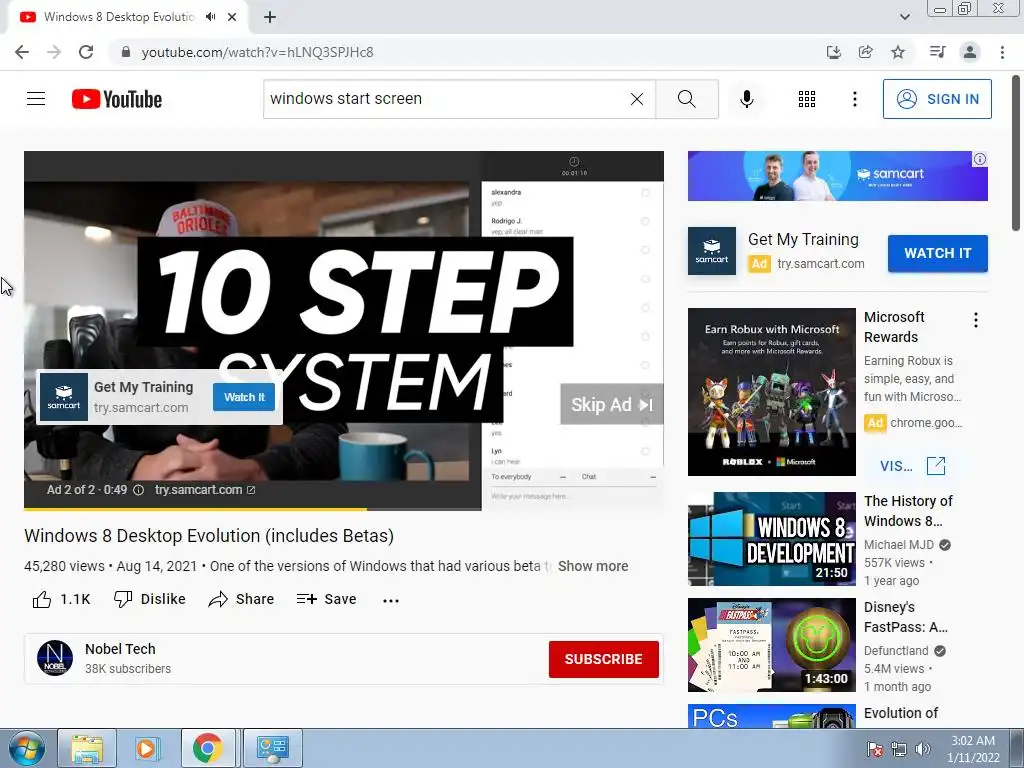The image size is (1024, 768).
Task: Skip the ad with Skip Ad button
Action: click(612, 404)
